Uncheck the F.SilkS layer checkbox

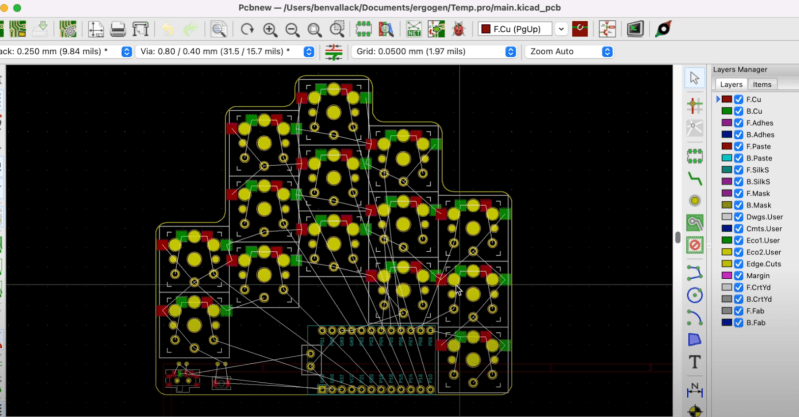pos(739,169)
